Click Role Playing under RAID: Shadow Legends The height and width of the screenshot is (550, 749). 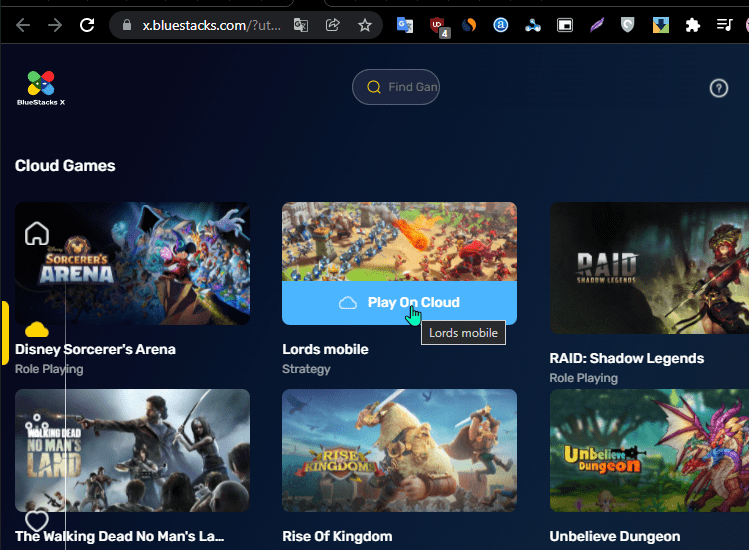[x=583, y=378]
